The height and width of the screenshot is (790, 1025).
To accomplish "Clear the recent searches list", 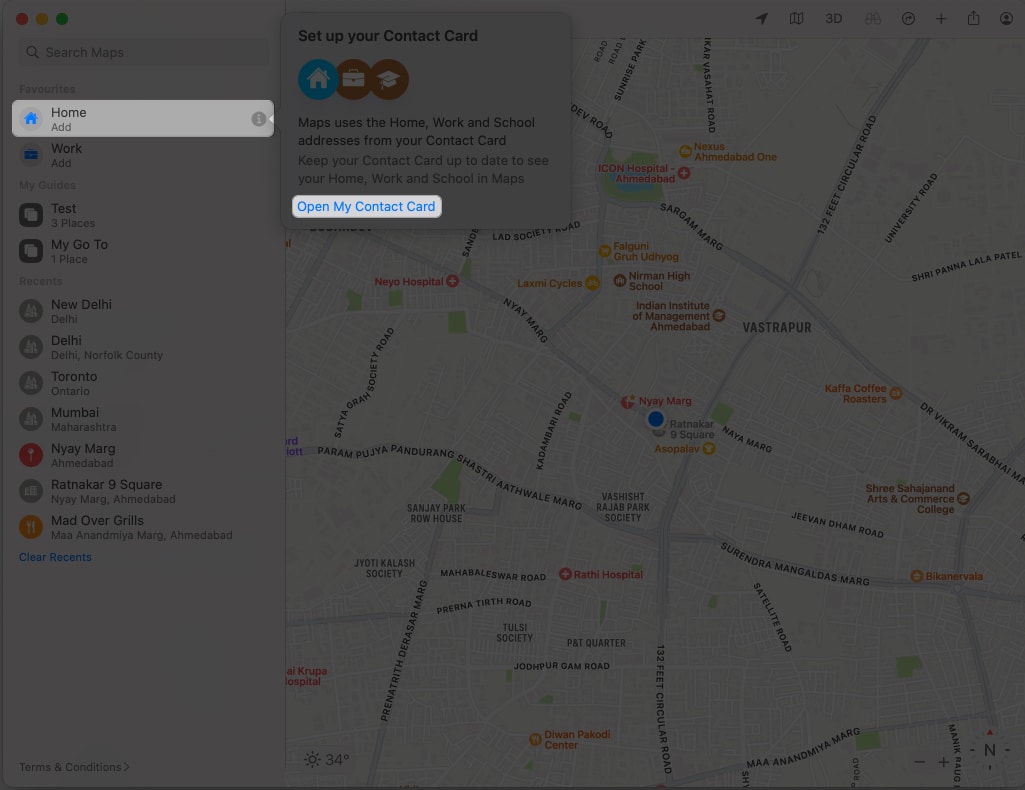I will point(55,557).
